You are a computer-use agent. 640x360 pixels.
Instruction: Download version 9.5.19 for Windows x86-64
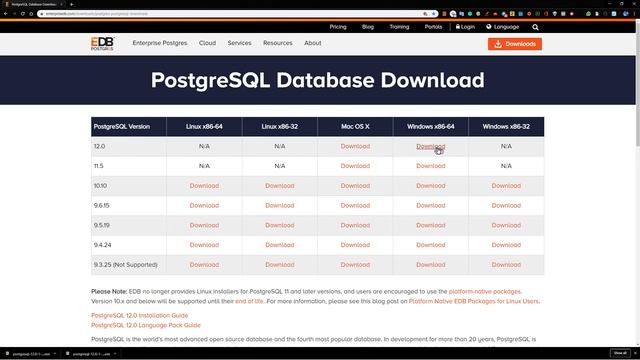coord(431,225)
